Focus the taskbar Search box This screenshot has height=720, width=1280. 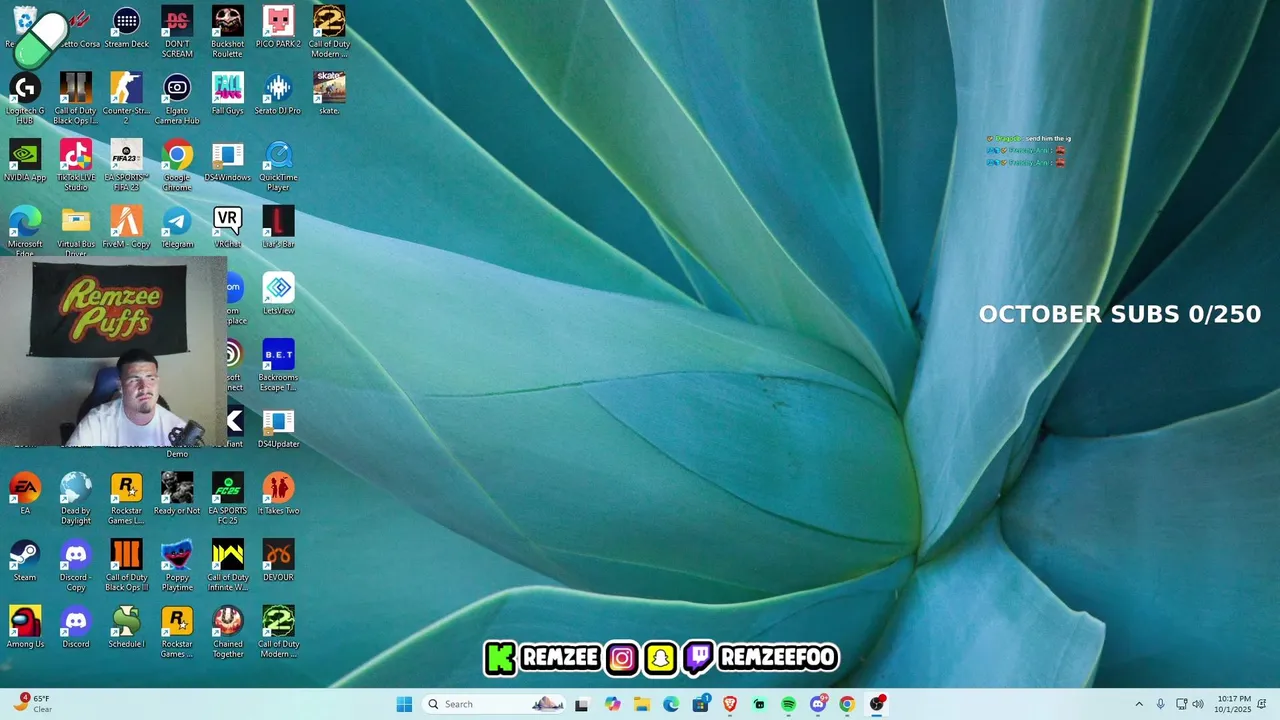[x=496, y=704]
